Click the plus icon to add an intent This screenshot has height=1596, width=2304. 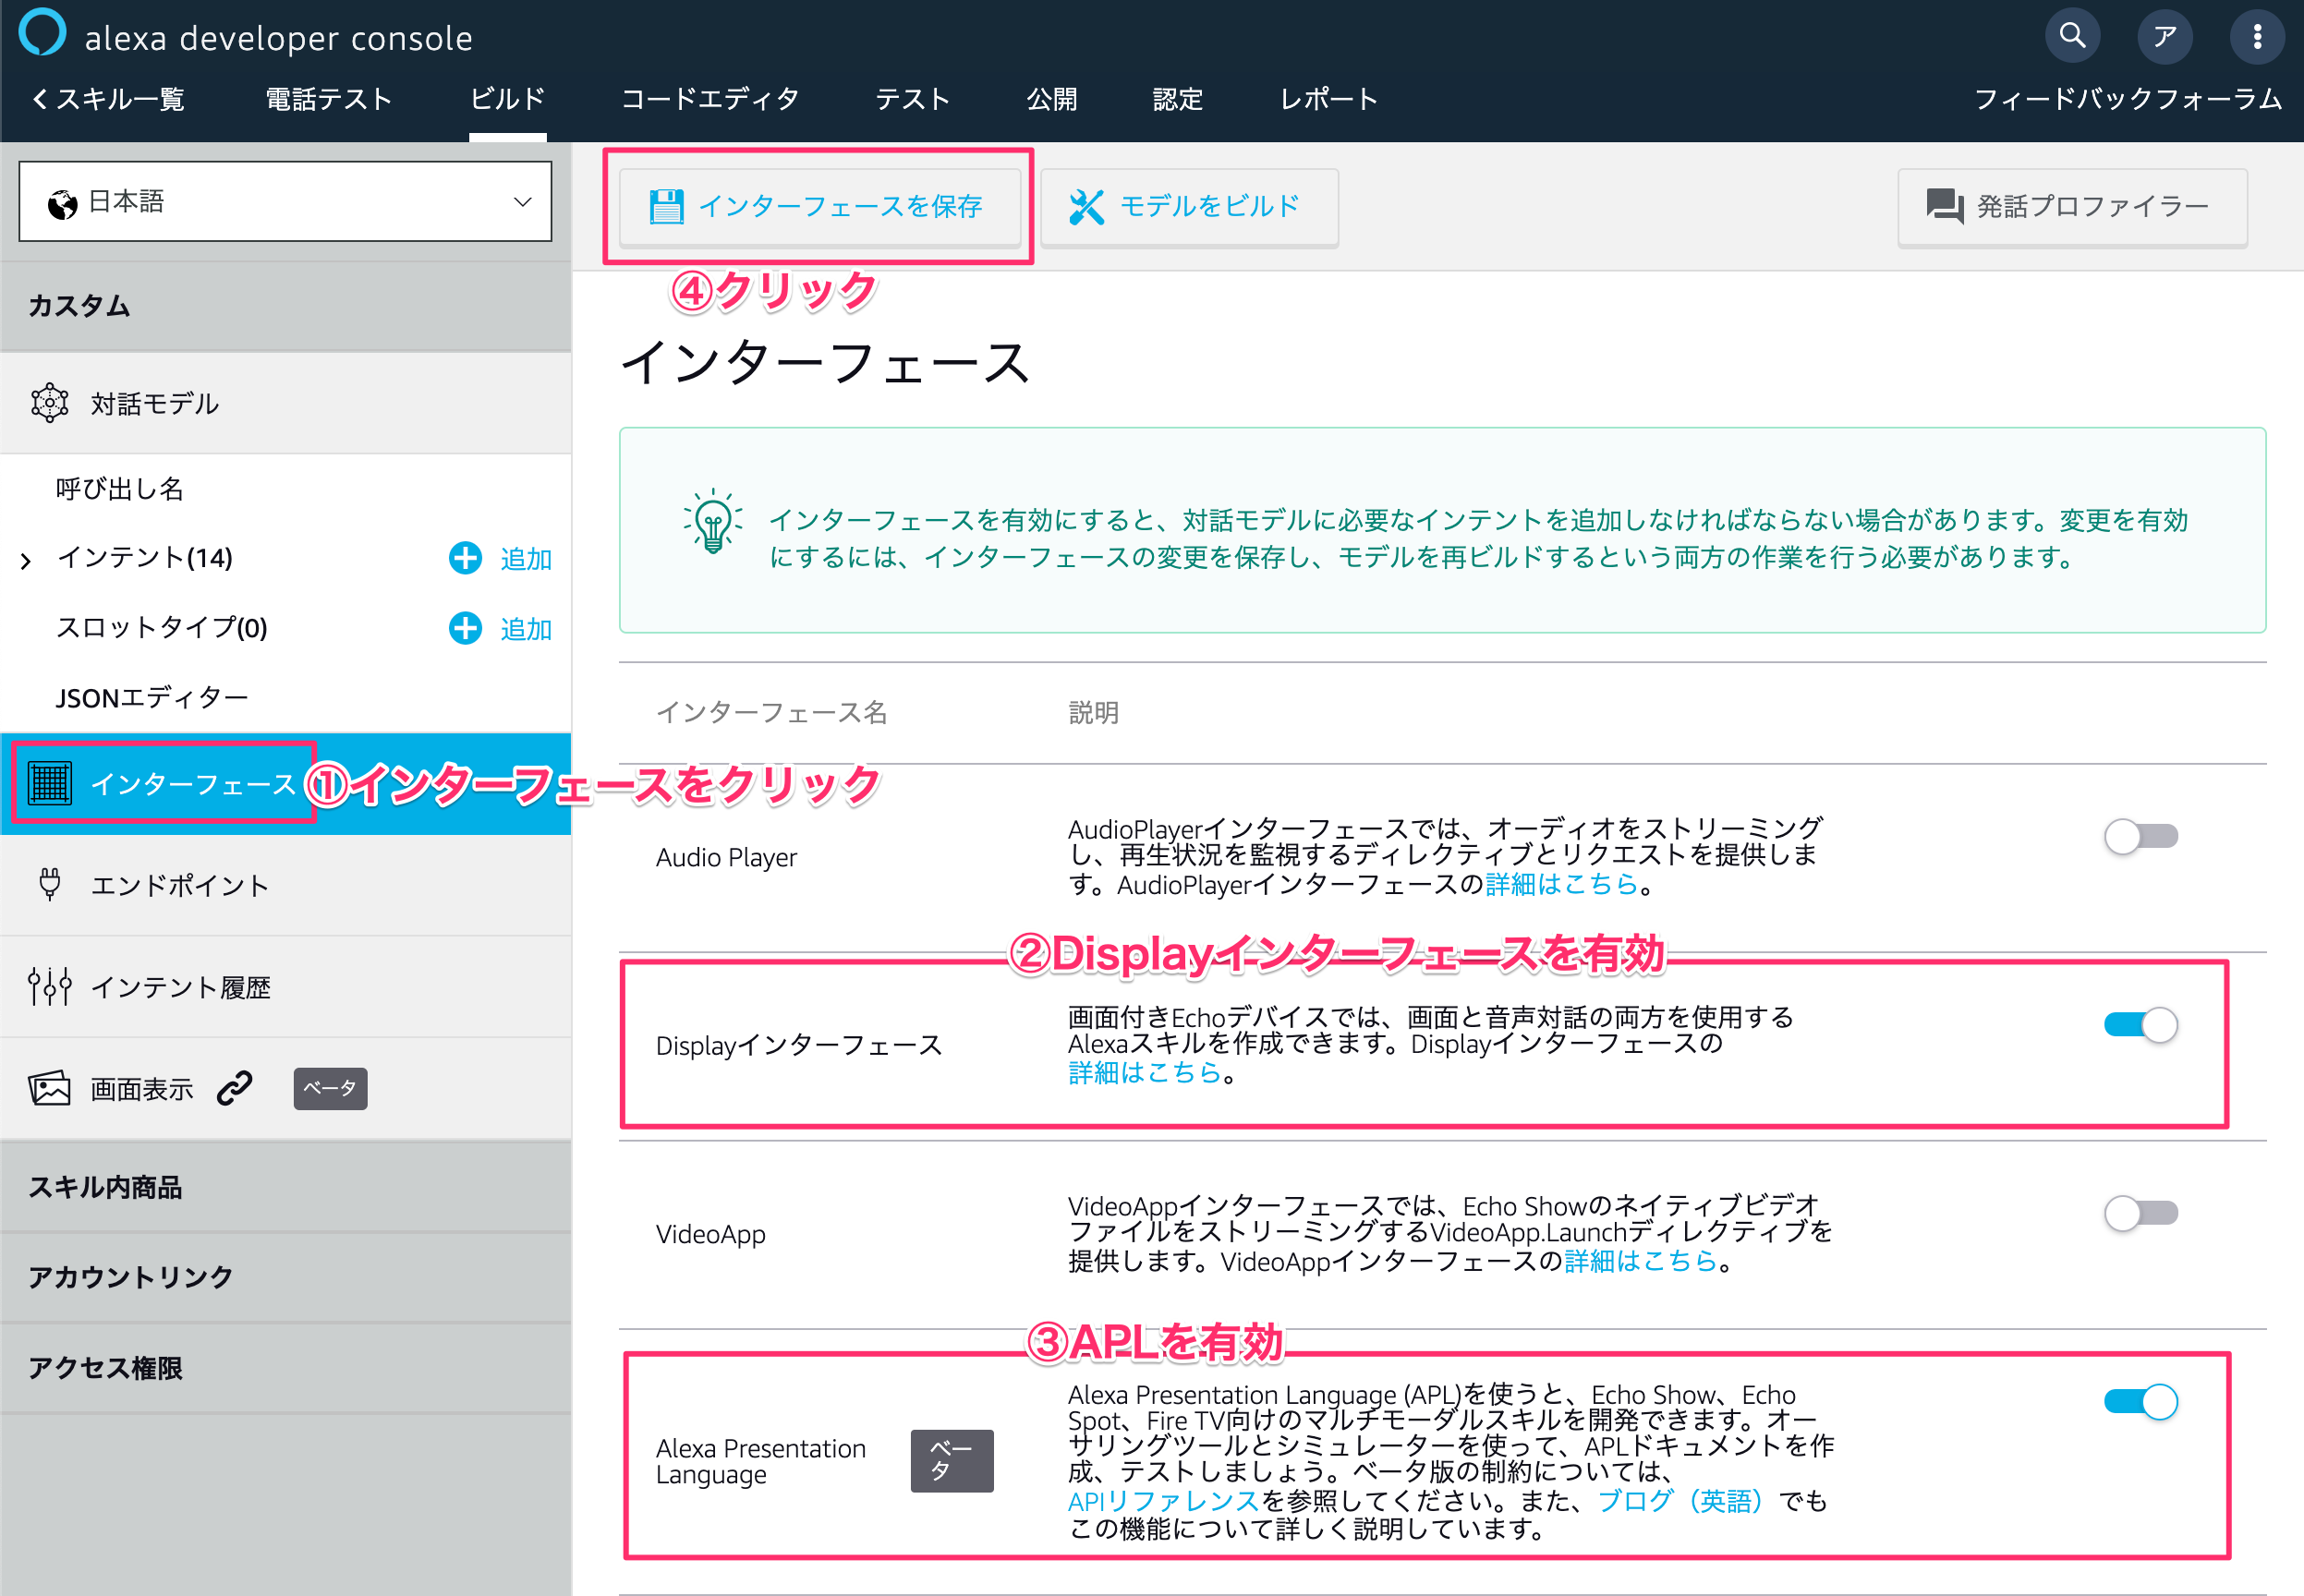465,558
